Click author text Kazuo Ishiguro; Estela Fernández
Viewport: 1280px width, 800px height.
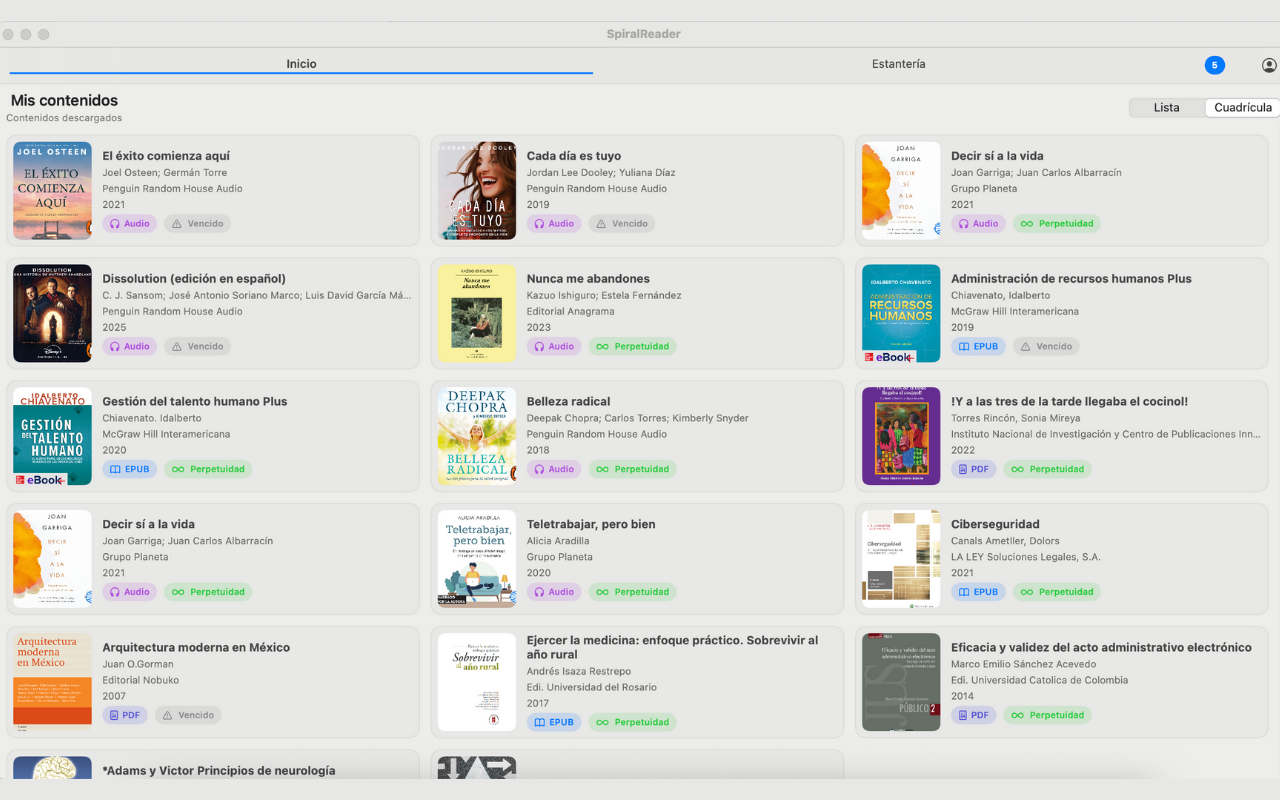click(x=604, y=296)
